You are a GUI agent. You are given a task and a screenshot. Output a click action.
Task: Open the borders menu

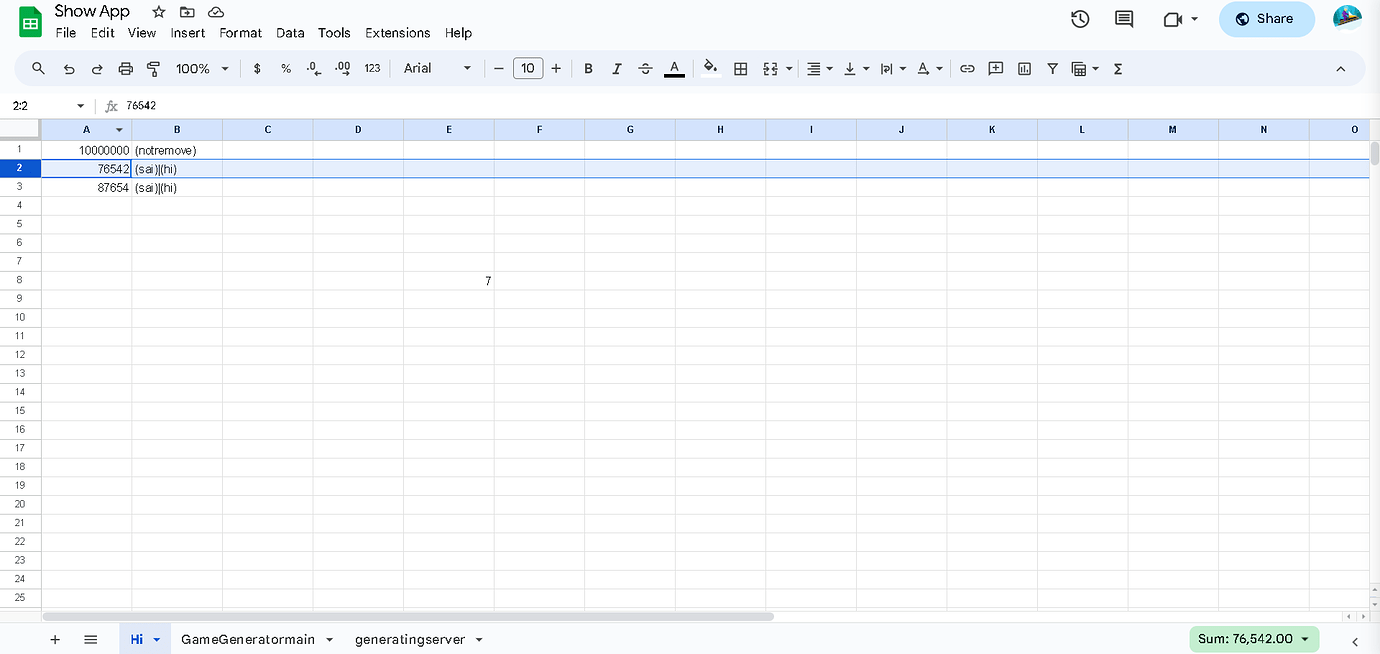[x=740, y=68]
